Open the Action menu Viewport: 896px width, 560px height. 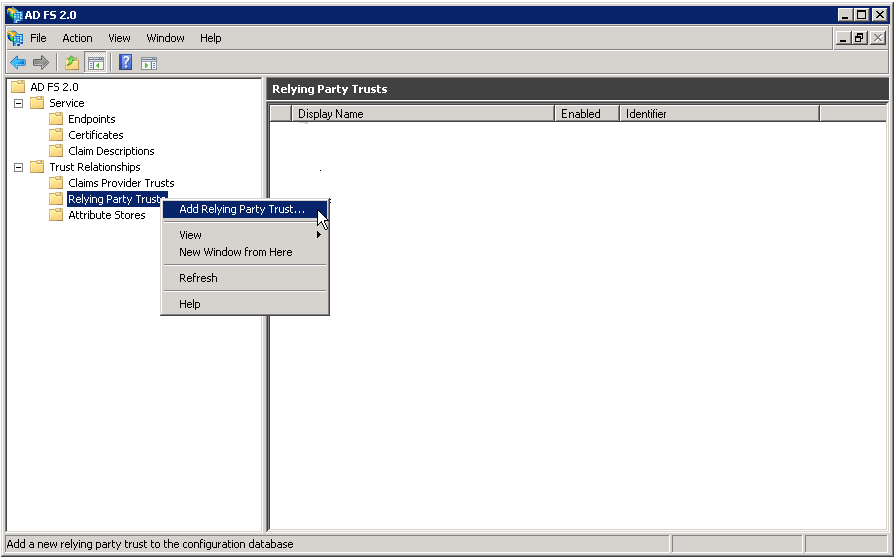[77, 38]
